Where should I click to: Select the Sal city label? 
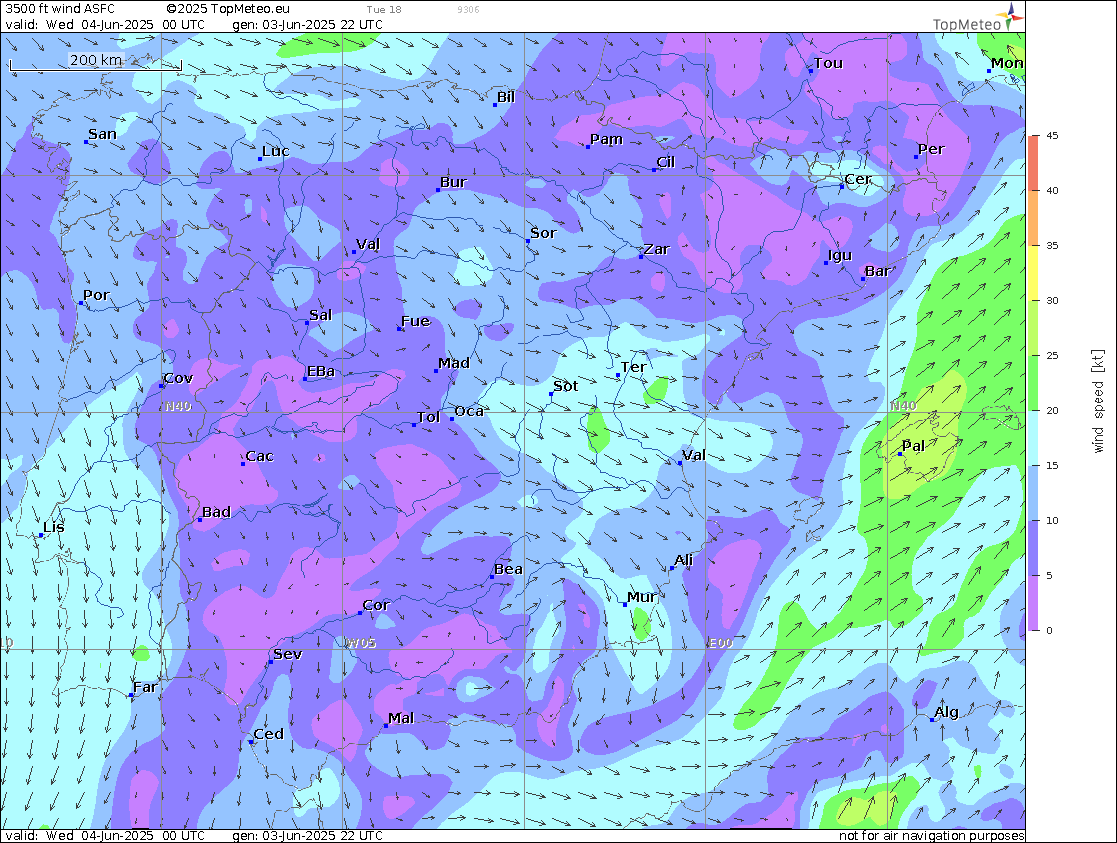pyautogui.click(x=321, y=315)
